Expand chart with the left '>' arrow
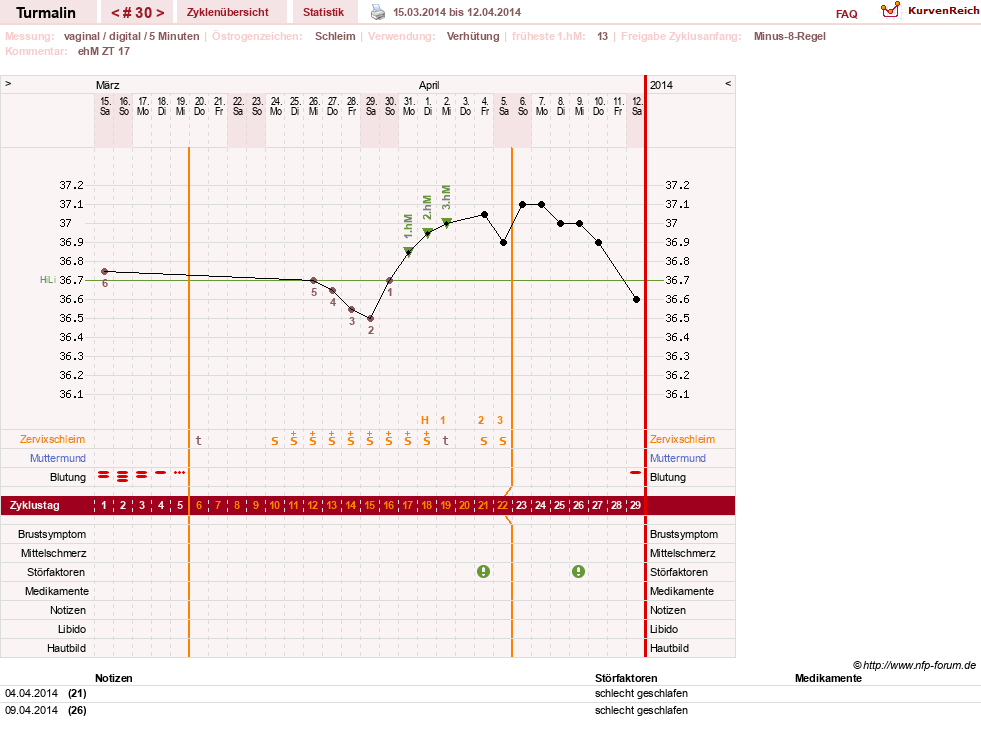 click(8, 83)
